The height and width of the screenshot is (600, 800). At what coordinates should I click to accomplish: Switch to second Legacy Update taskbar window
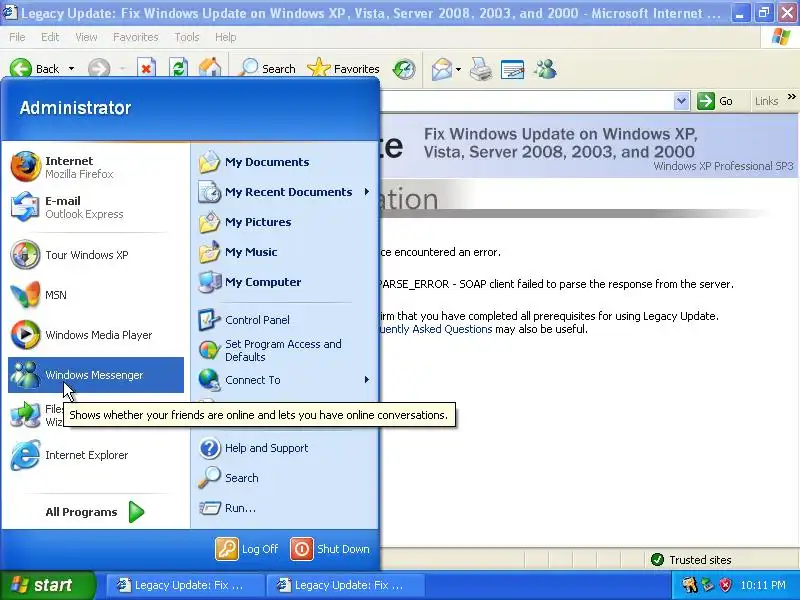tap(345, 585)
